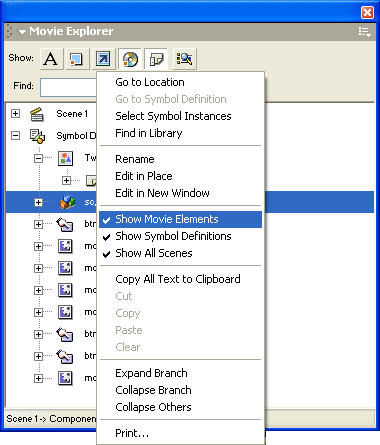Open Customize which items to show
Image resolution: width=380 pixels, height=445 pixels.
[185, 59]
